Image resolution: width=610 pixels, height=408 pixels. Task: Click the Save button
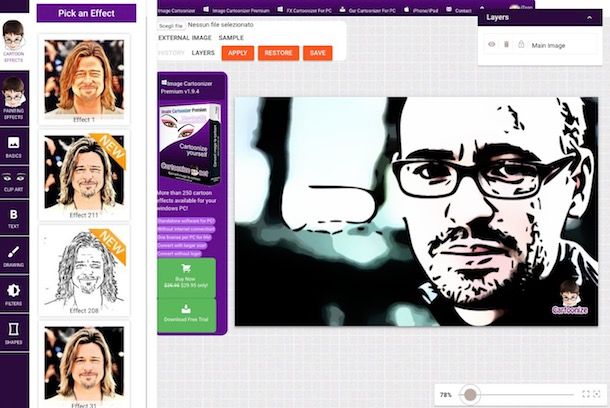coord(318,53)
